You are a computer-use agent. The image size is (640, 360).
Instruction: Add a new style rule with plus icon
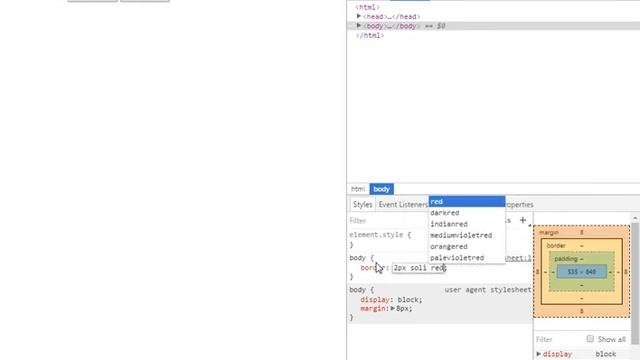point(523,220)
